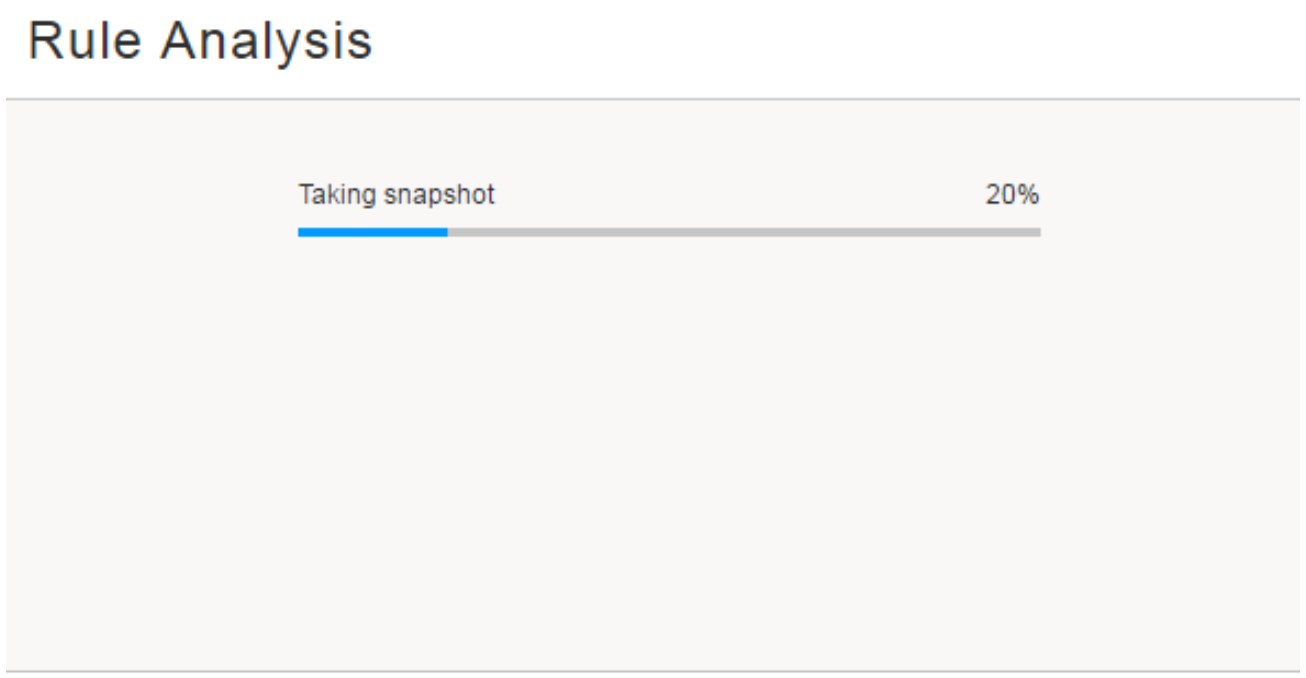This screenshot has width=1306, height=678.
Task: Click the middle of the gray progress track
Action: click(x=743, y=232)
